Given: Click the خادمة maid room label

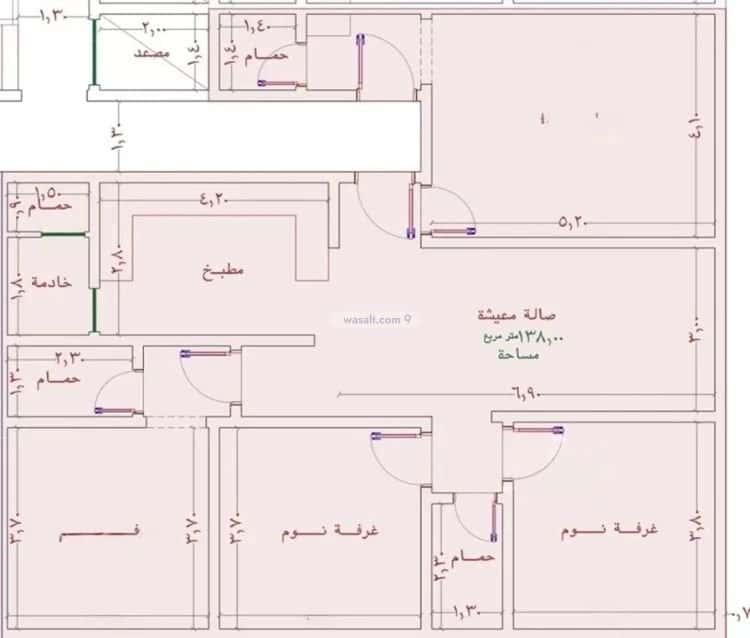Looking at the screenshot, I should click(52, 282).
